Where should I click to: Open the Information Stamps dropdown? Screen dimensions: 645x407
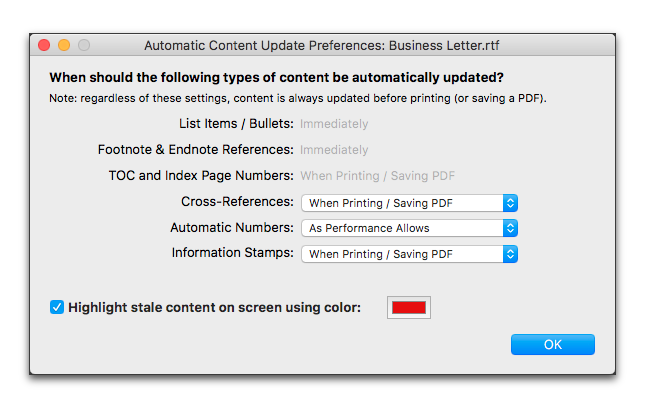click(409, 254)
